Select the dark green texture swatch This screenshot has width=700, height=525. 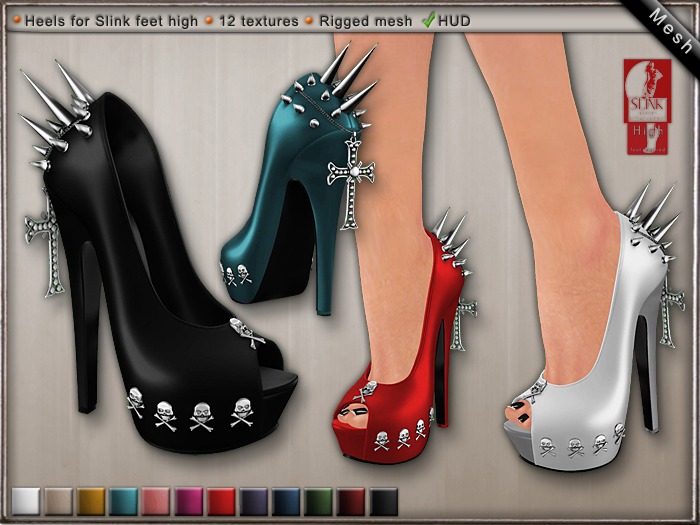pos(319,501)
